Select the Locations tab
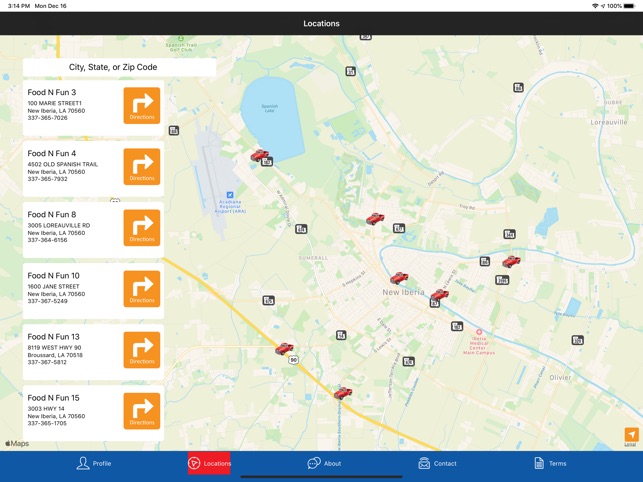 pyautogui.click(x=209, y=463)
